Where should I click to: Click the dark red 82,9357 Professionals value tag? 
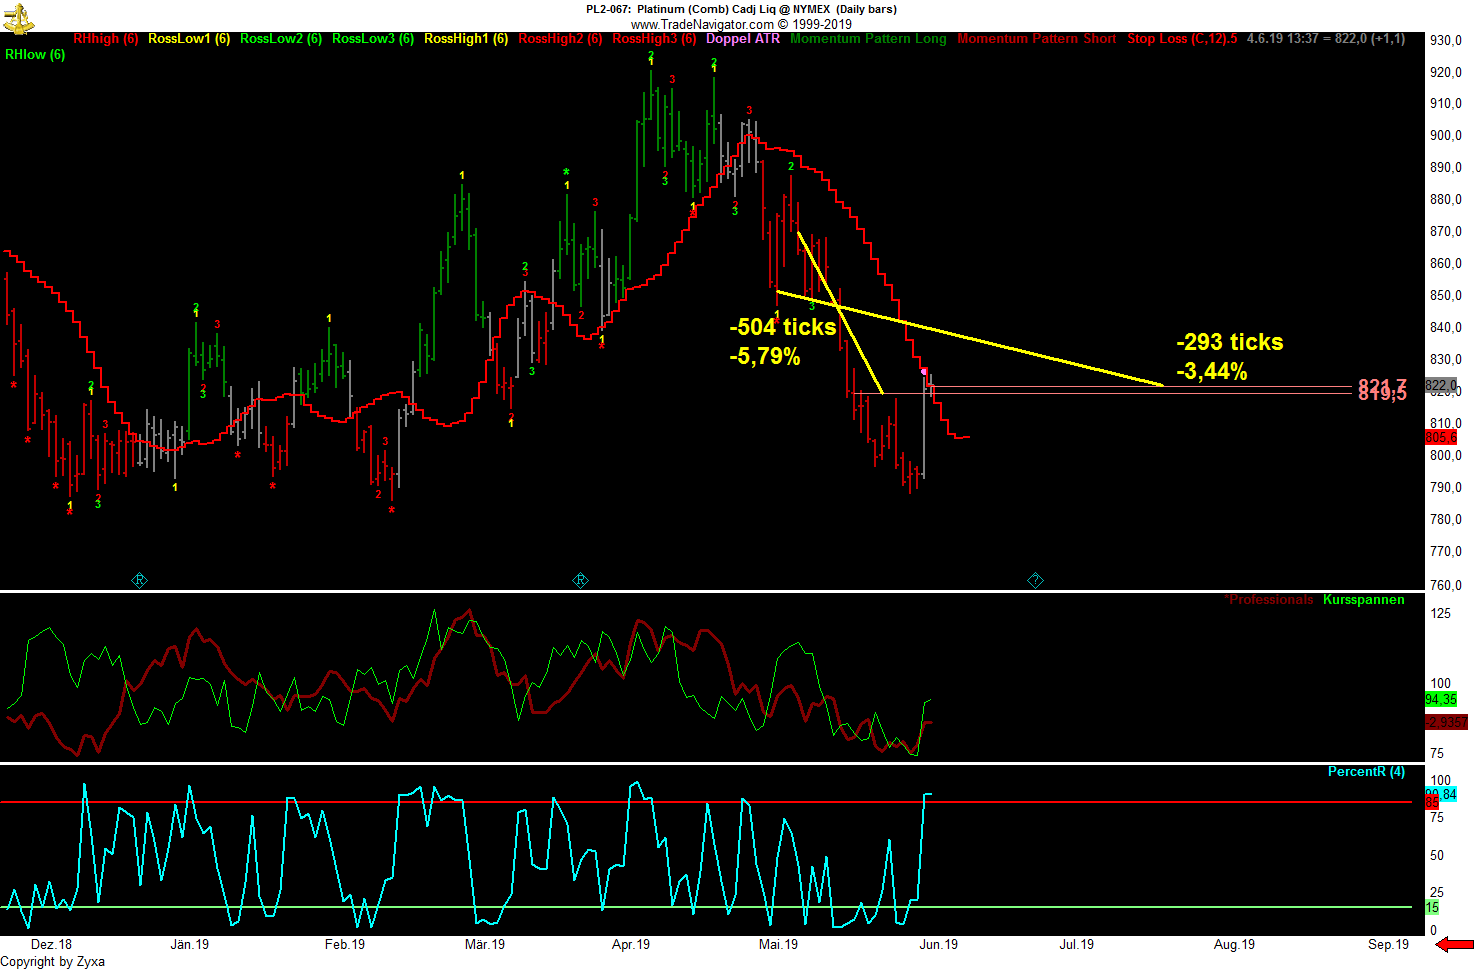click(1446, 722)
